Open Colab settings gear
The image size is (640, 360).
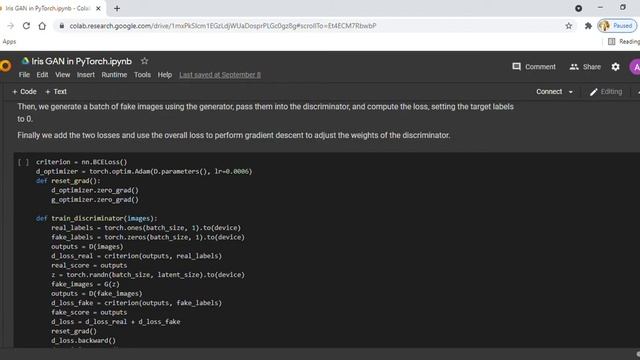616,67
